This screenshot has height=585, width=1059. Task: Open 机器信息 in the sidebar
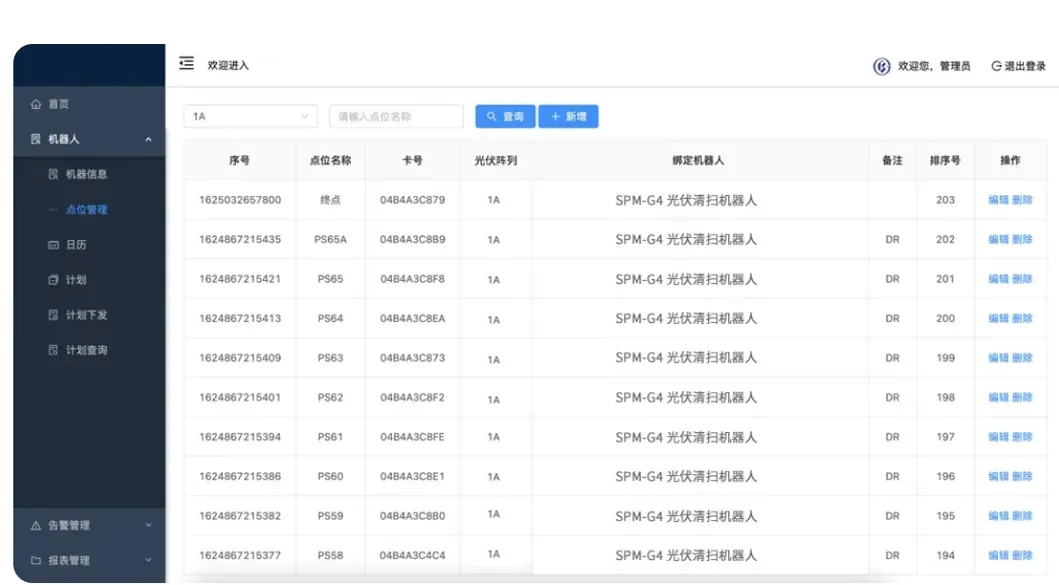86,174
